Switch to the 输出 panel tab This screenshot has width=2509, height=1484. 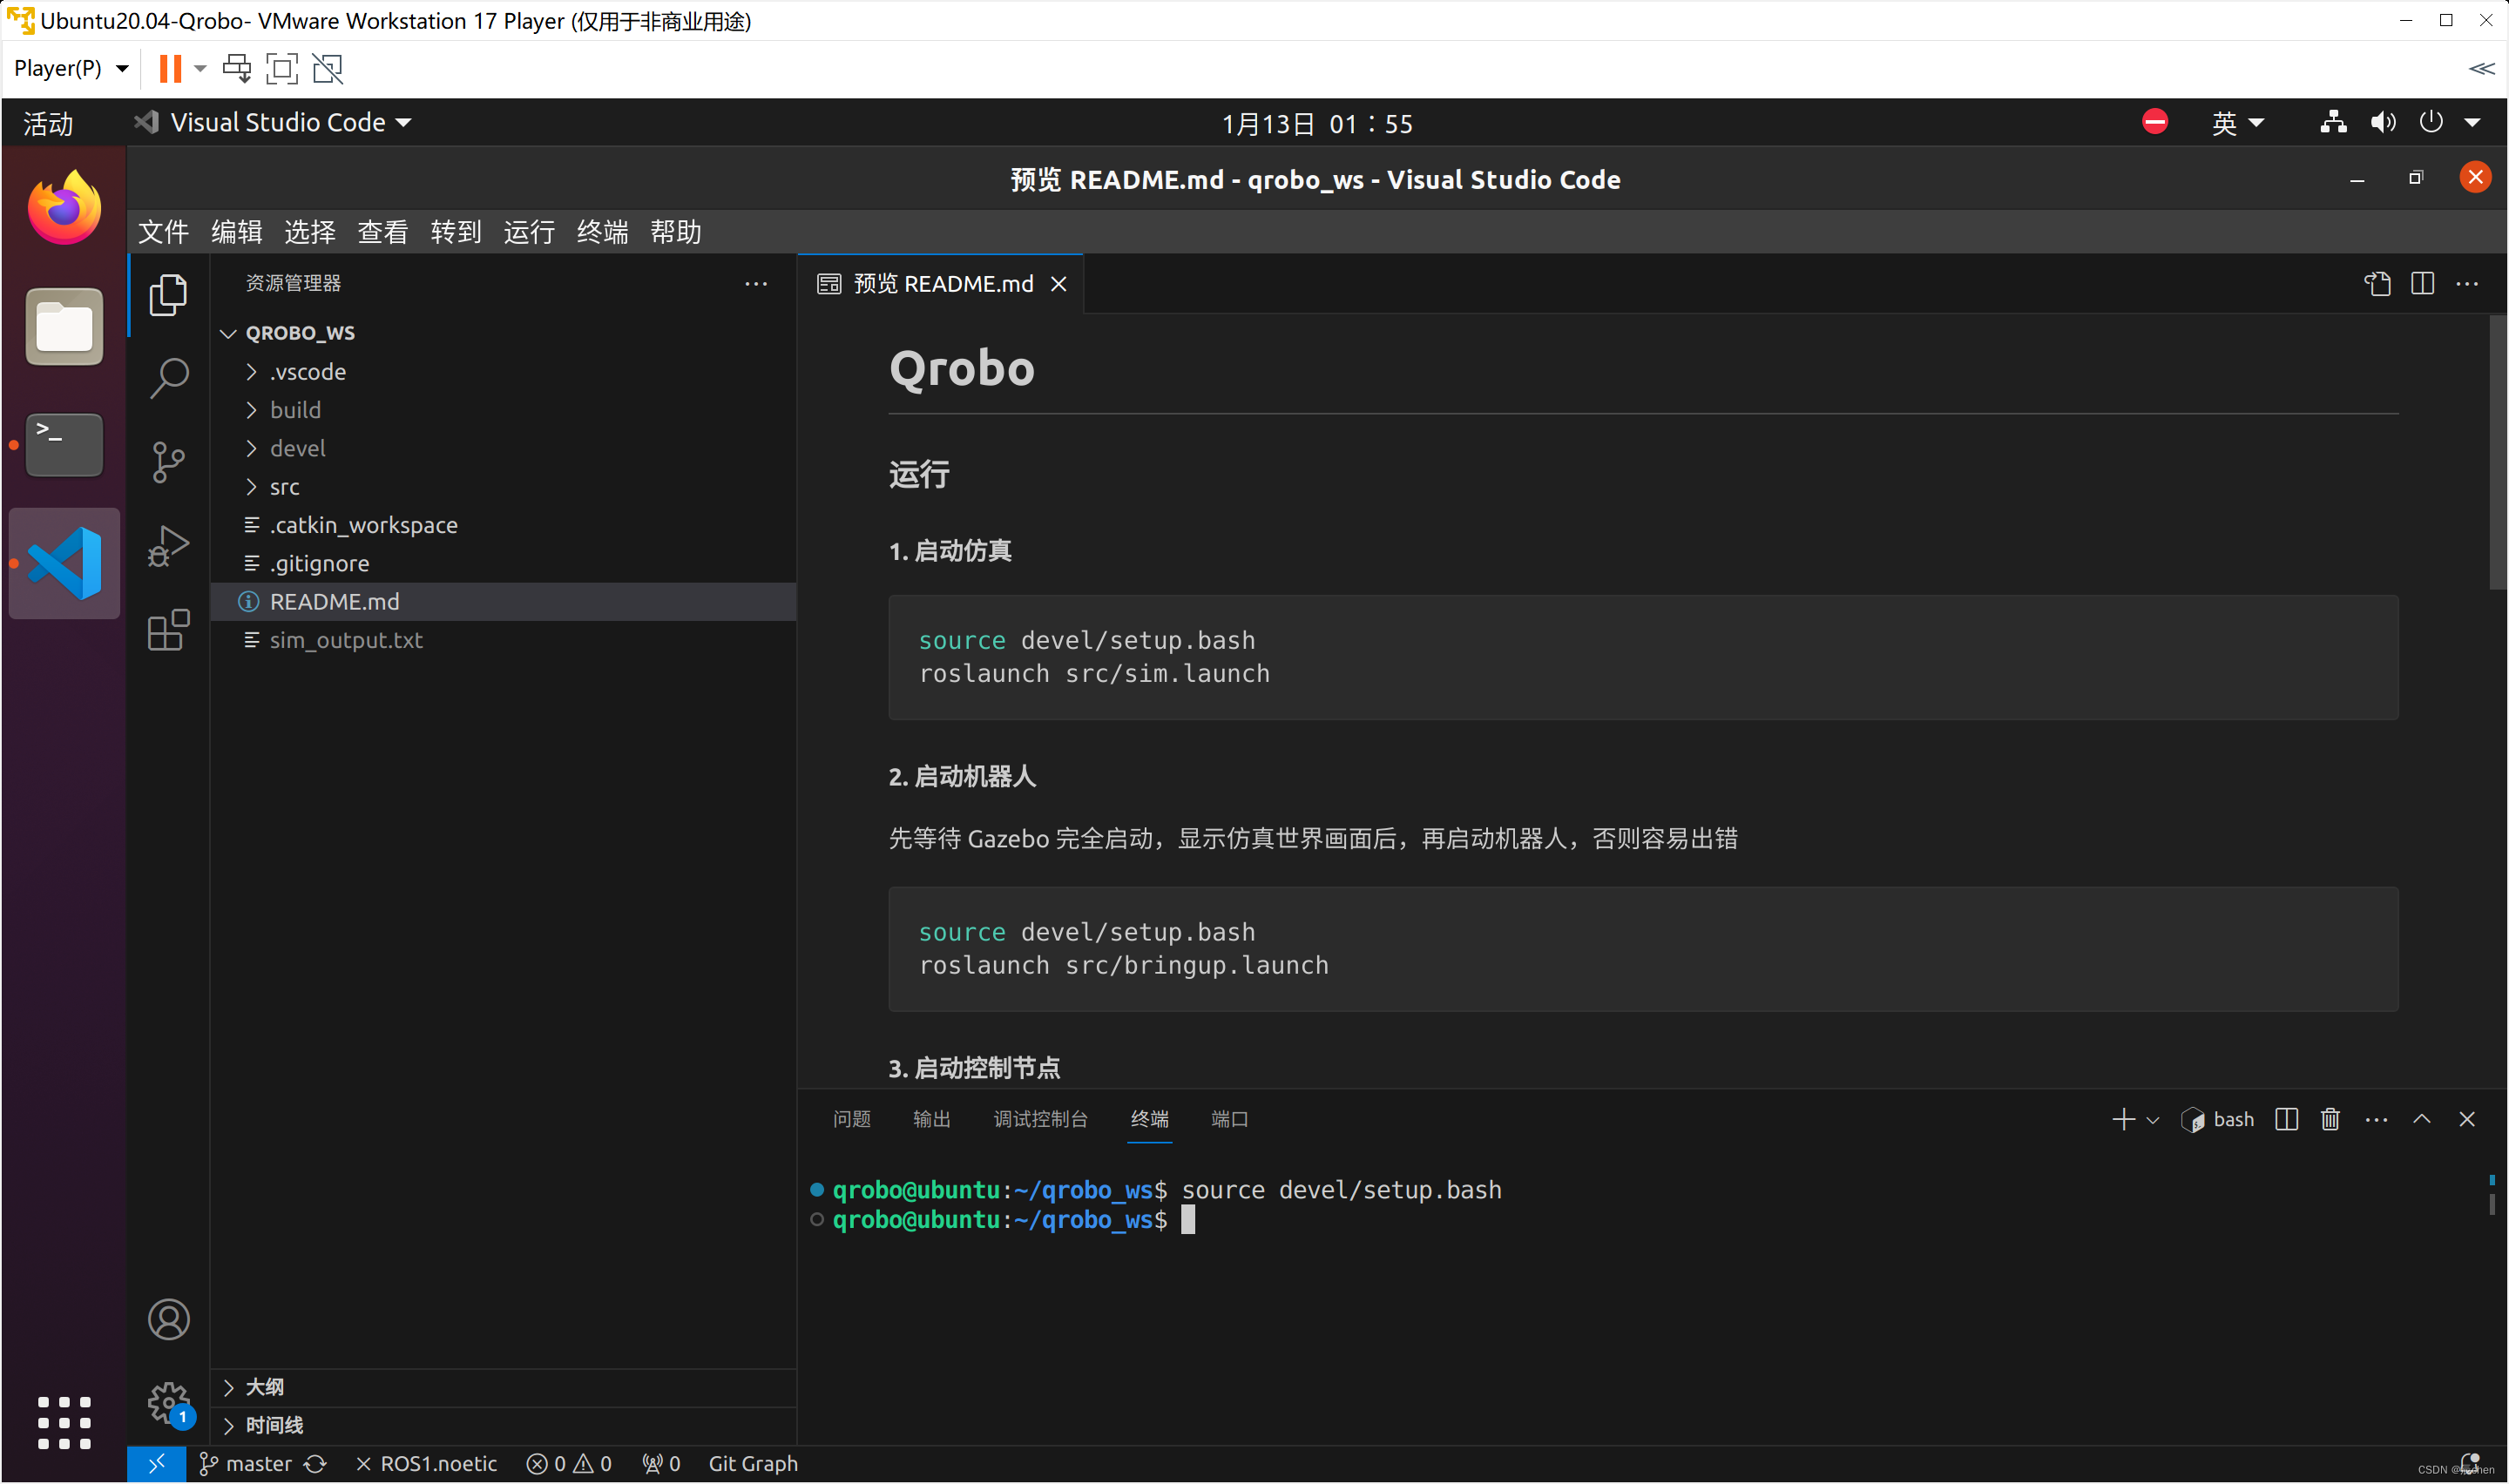932,1120
